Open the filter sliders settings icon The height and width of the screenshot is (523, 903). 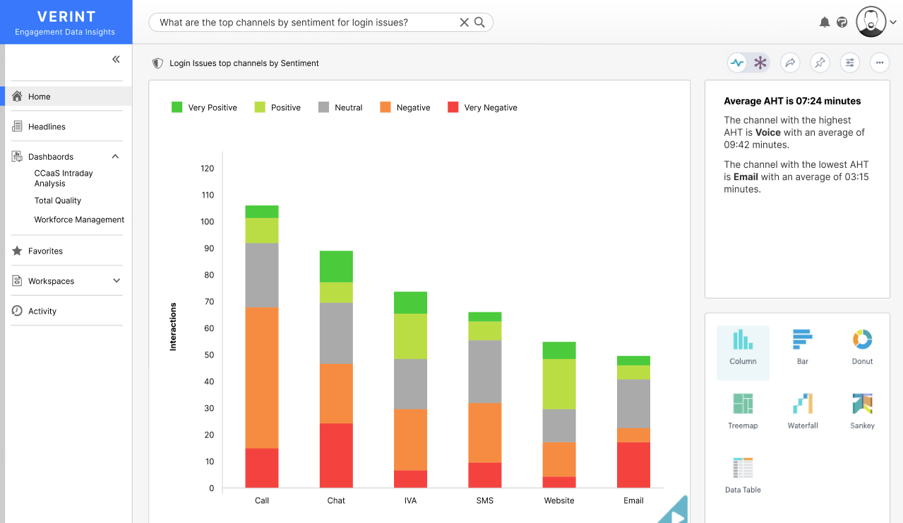point(850,63)
